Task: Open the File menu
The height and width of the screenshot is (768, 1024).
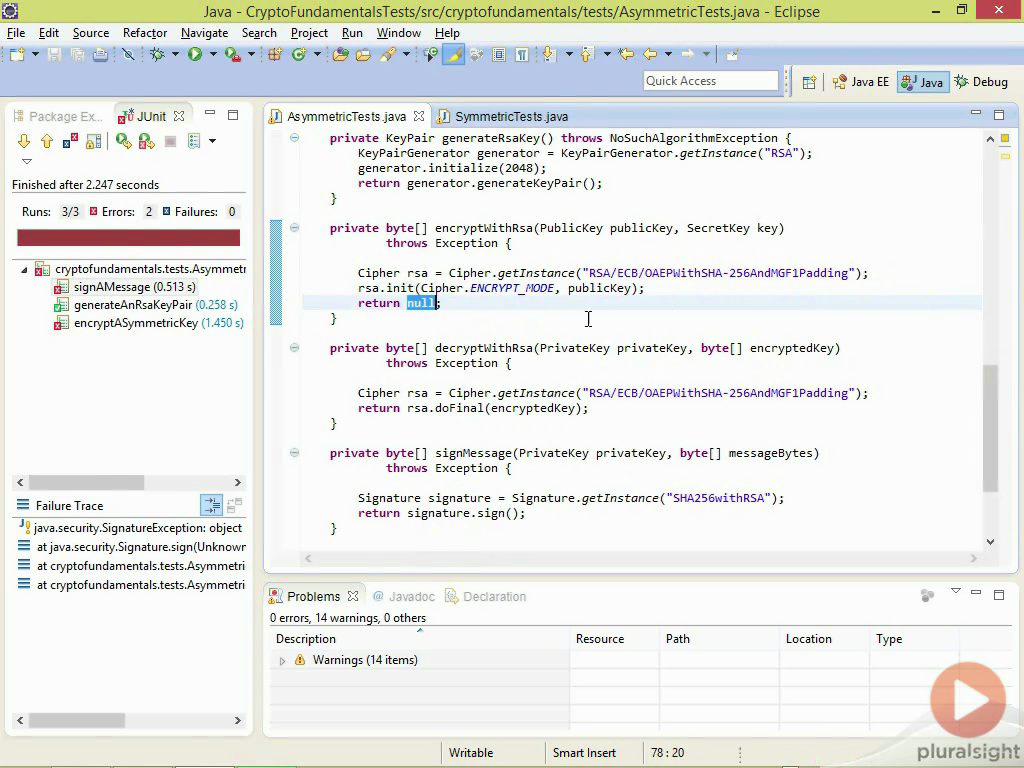Action: 16,33
